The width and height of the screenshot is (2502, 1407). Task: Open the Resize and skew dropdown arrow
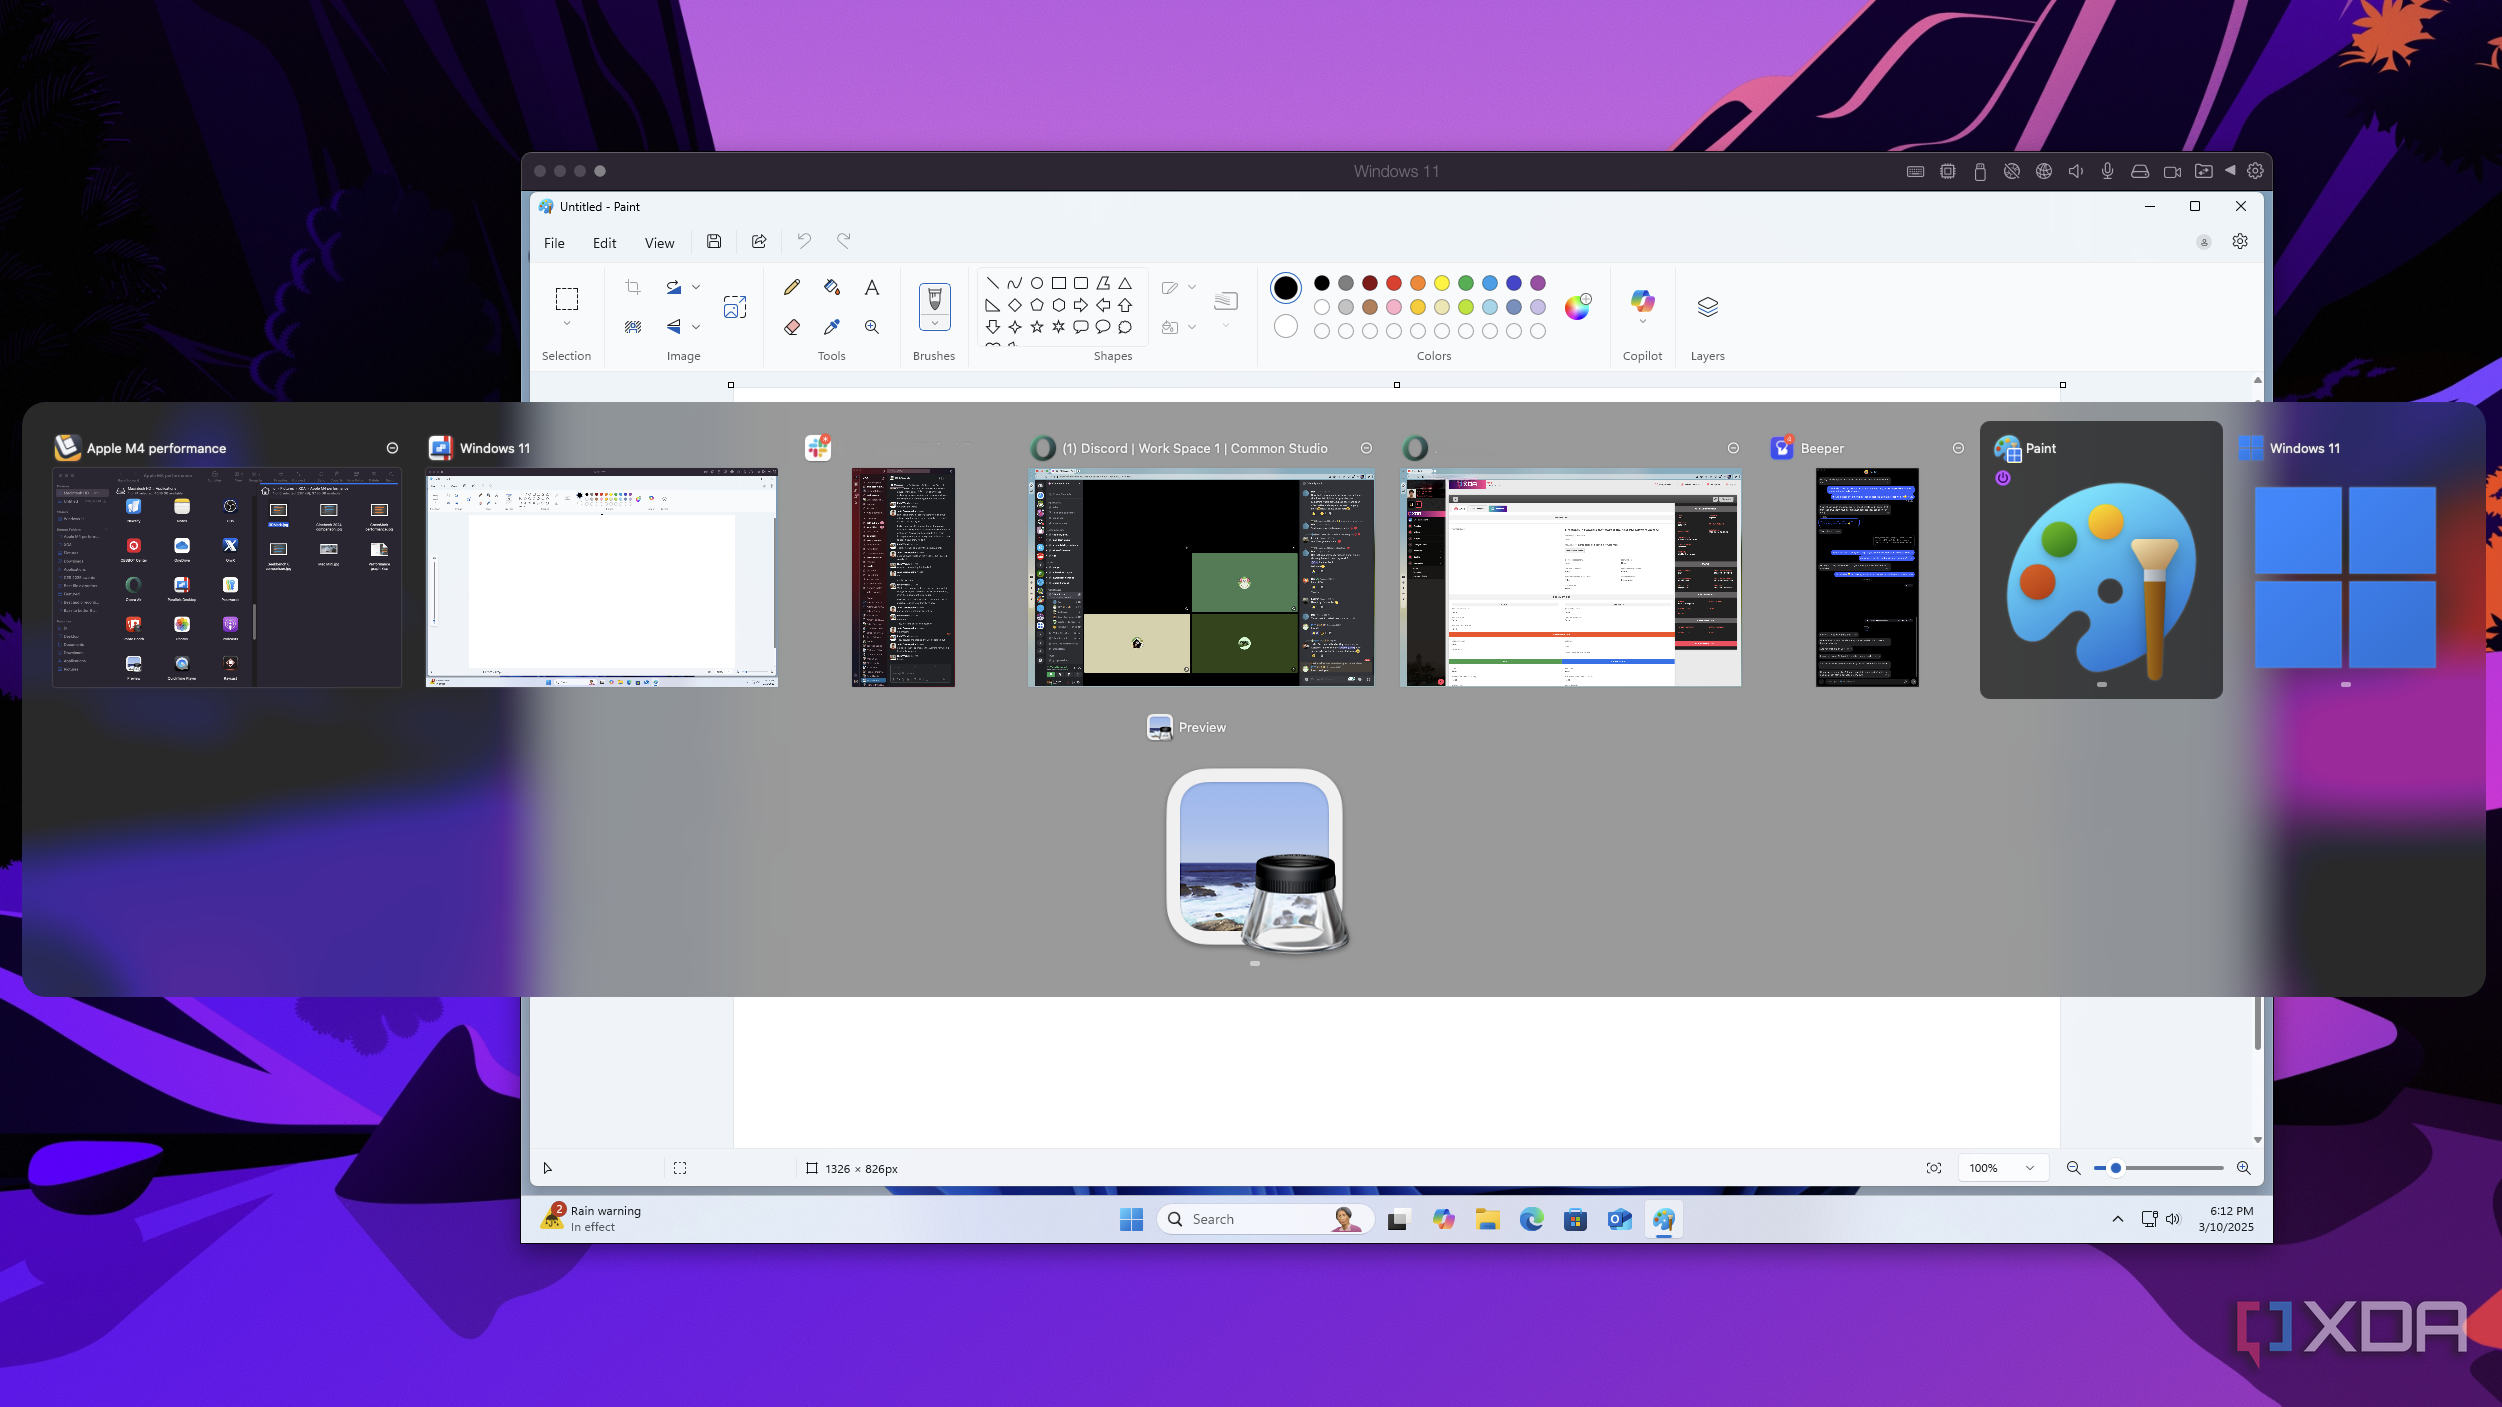[x=696, y=288]
